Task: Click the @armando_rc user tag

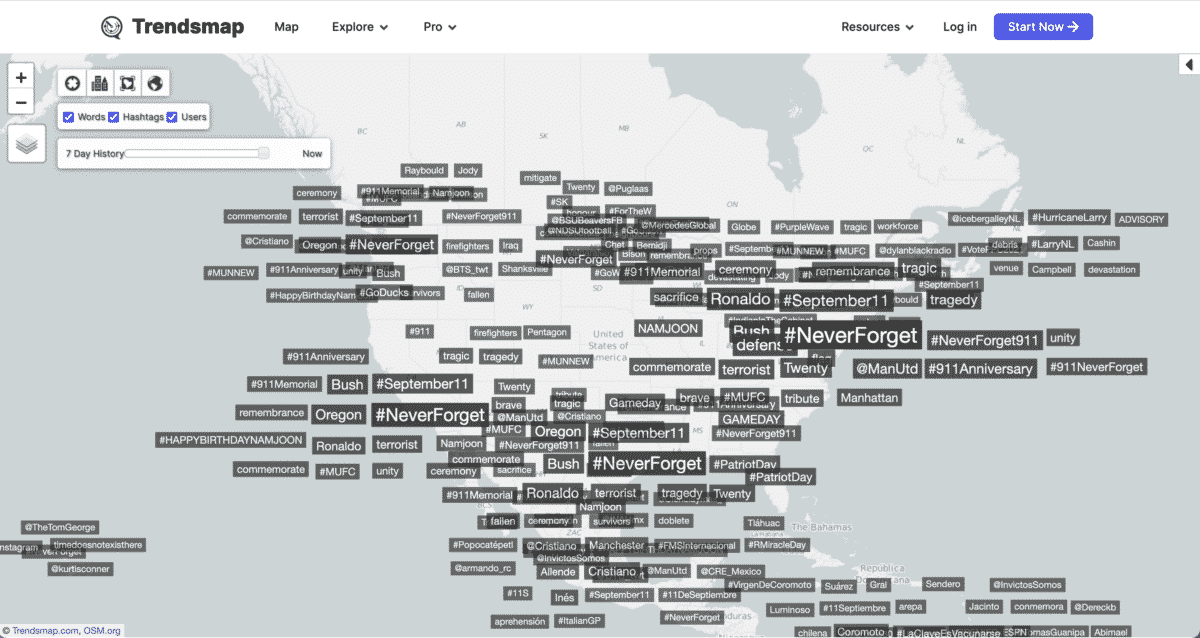Action: (484, 568)
